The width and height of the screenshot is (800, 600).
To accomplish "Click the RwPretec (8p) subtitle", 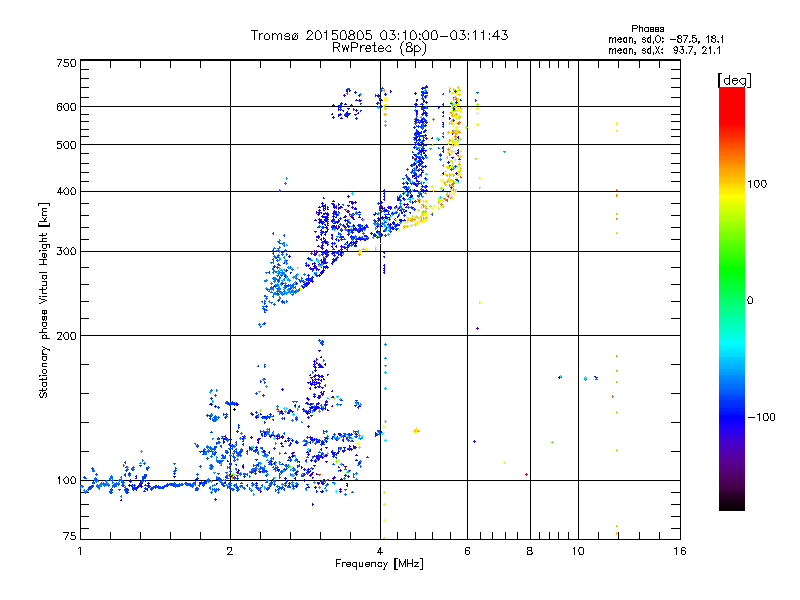I will 379,48.
